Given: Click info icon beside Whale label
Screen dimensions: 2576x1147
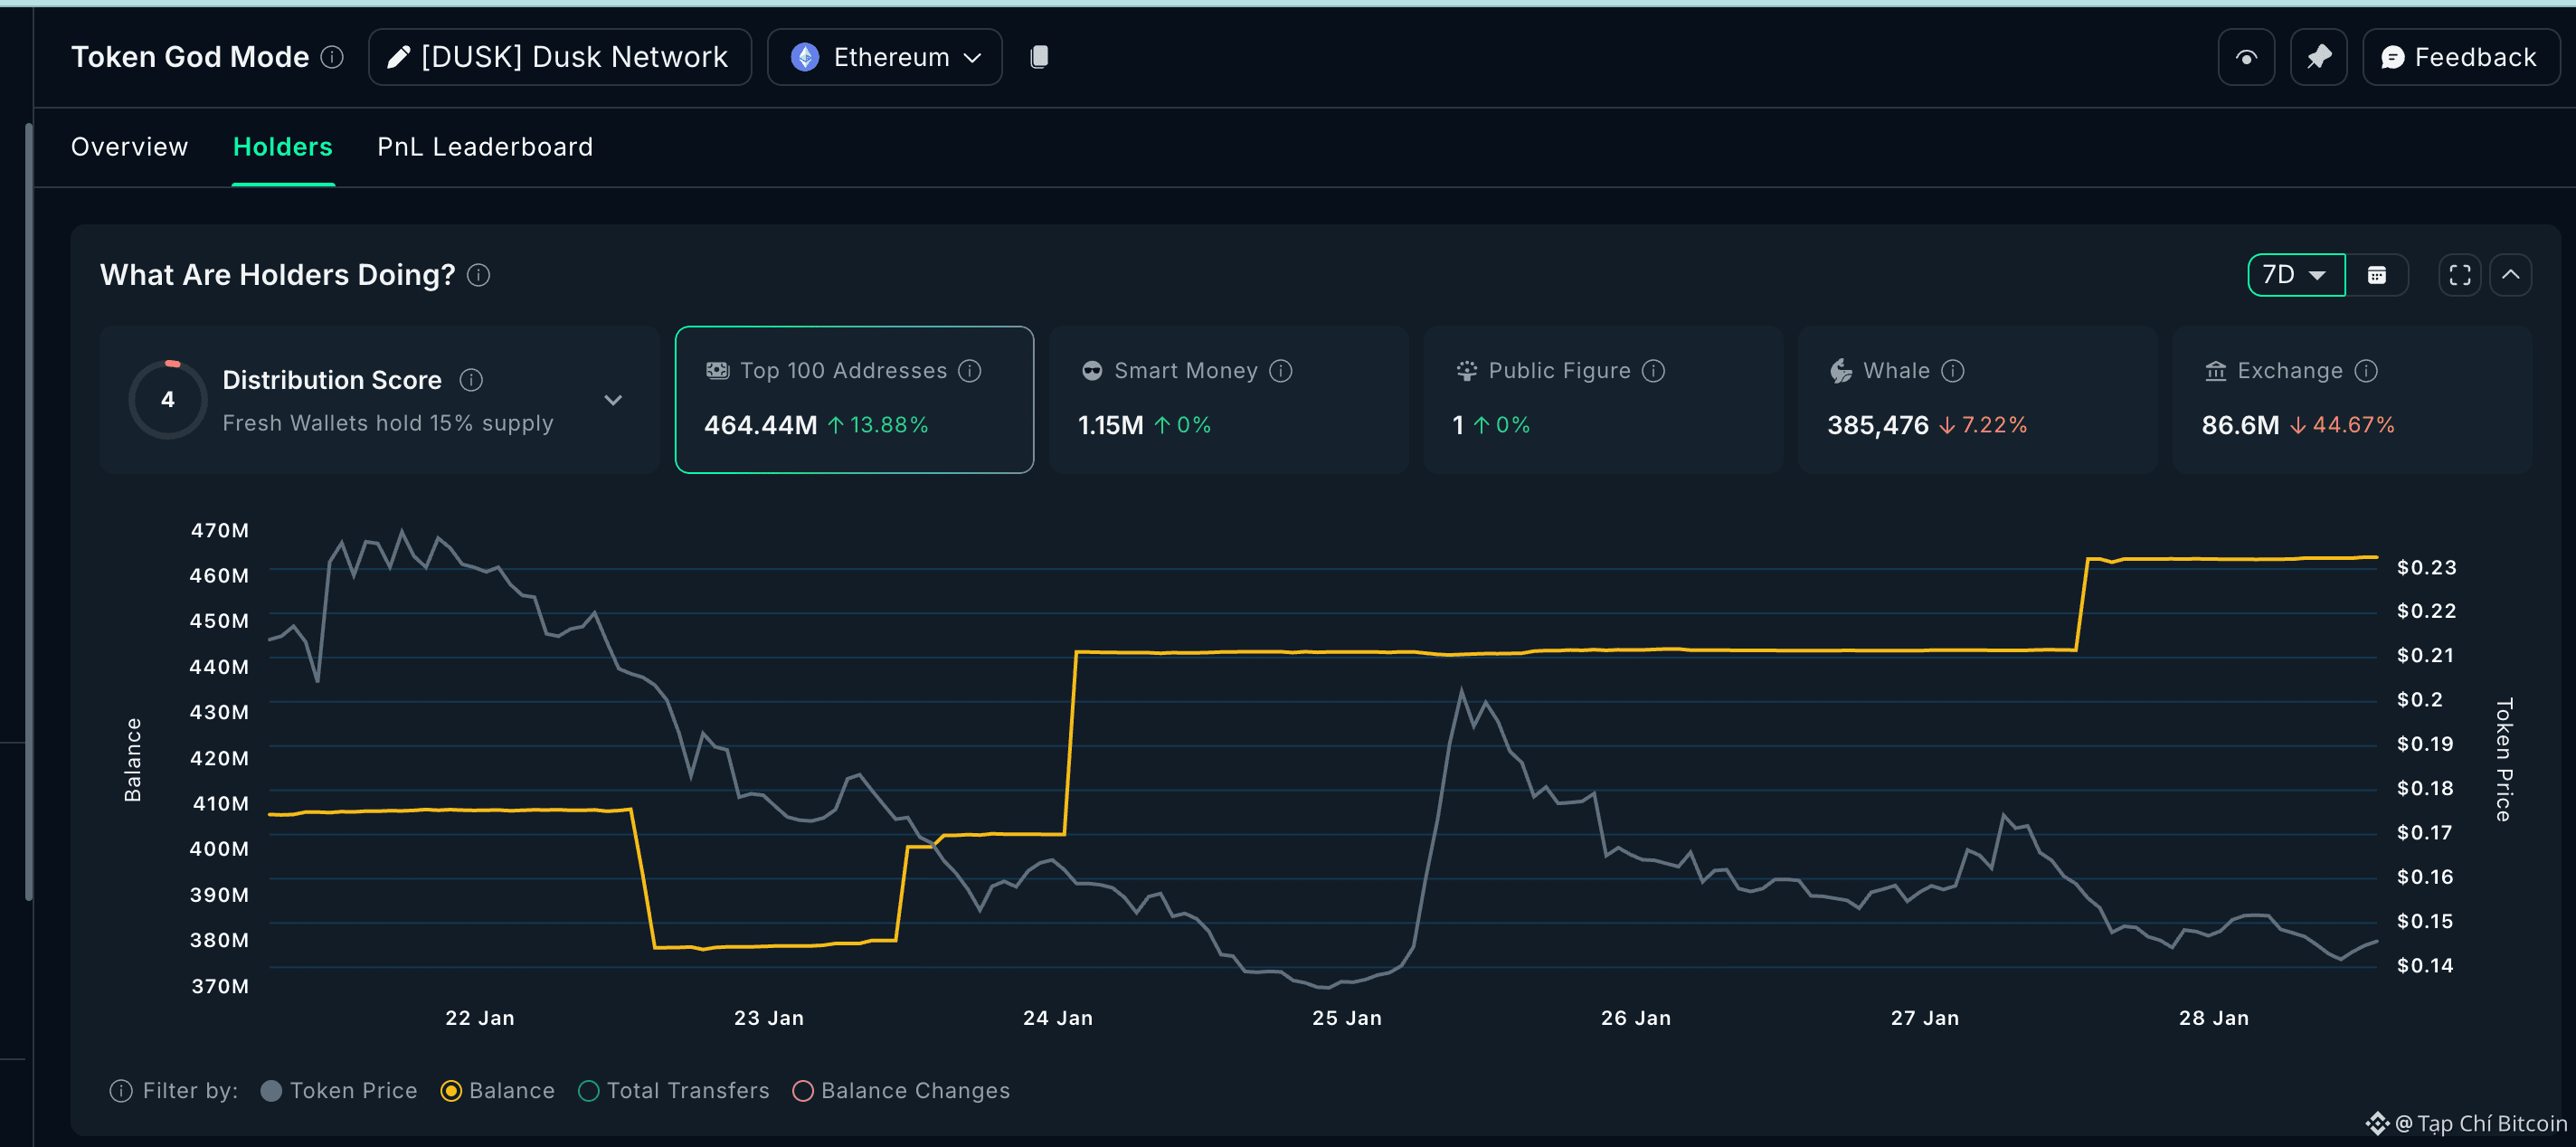Looking at the screenshot, I should (x=1953, y=371).
